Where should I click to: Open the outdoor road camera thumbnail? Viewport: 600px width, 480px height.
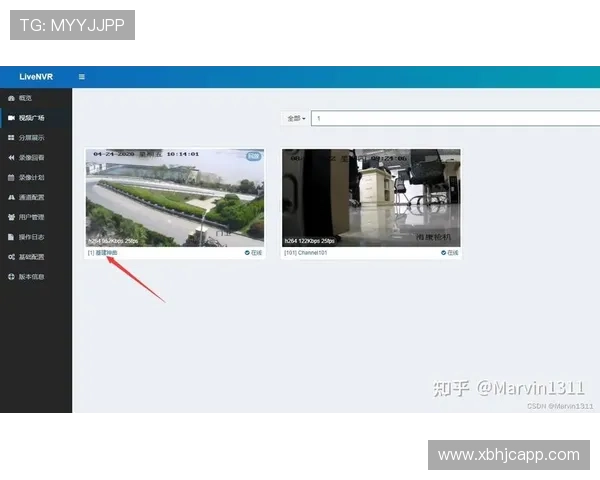[x=175, y=197]
